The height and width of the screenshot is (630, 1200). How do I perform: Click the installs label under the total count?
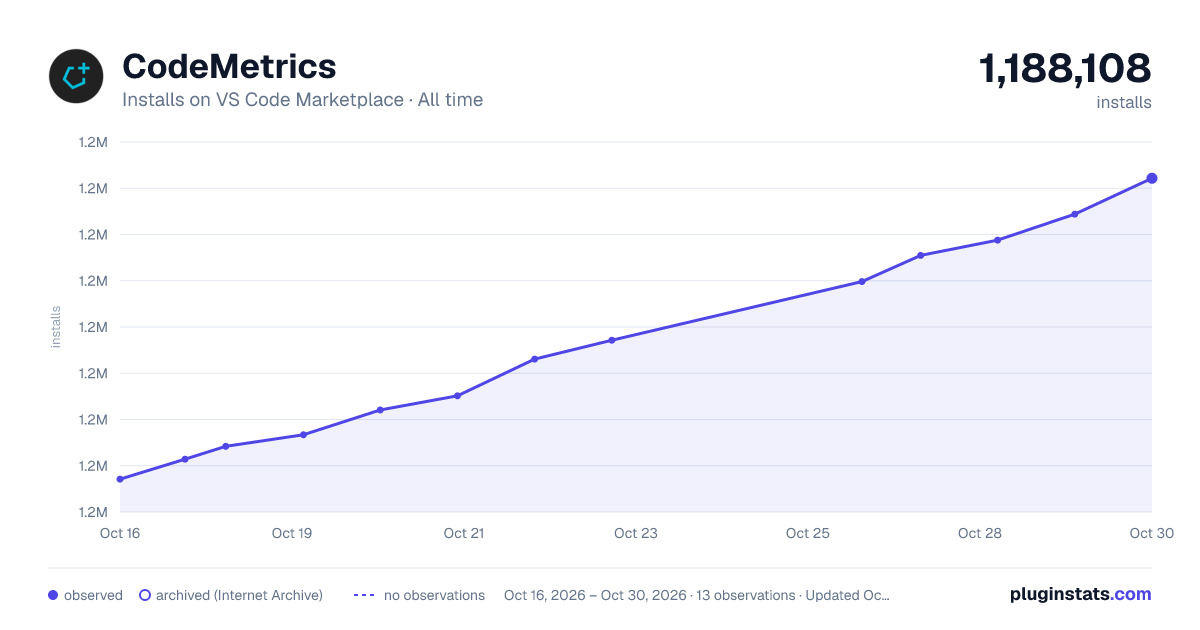(1124, 103)
